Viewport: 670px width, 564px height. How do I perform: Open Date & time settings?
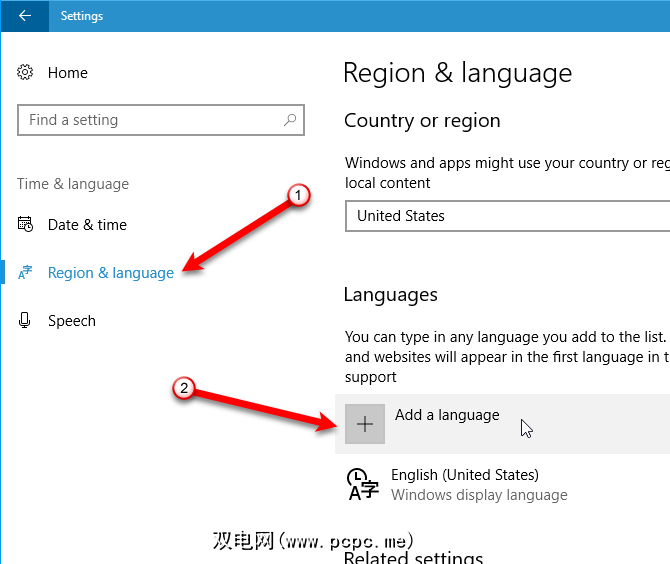coord(87,224)
